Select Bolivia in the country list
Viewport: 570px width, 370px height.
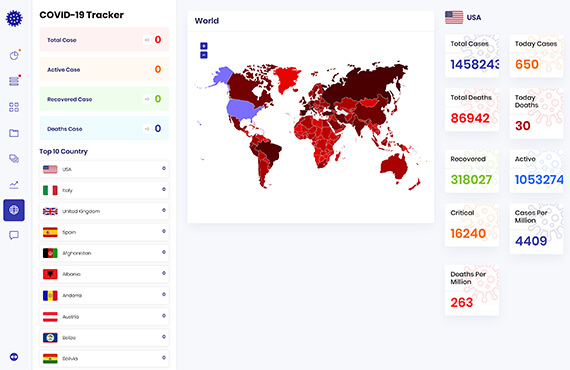pos(104,358)
